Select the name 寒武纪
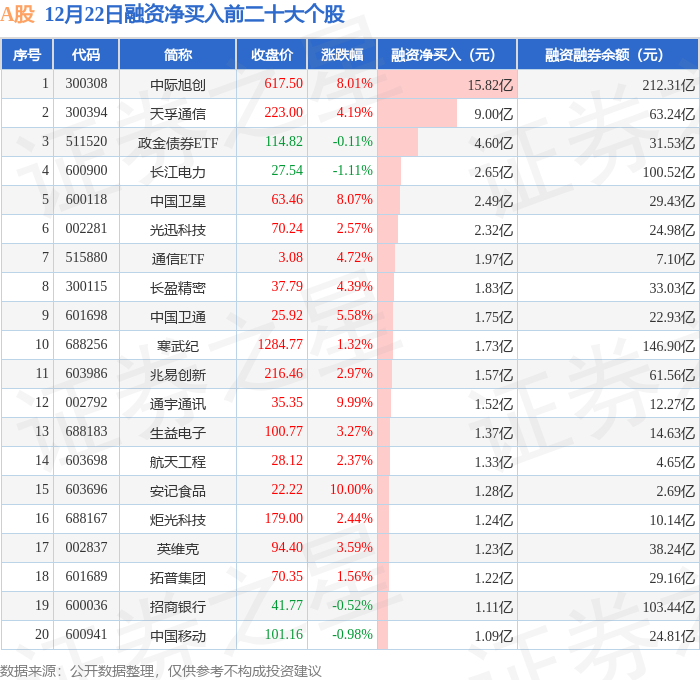This screenshot has height=680, width=700. coord(178,346)
